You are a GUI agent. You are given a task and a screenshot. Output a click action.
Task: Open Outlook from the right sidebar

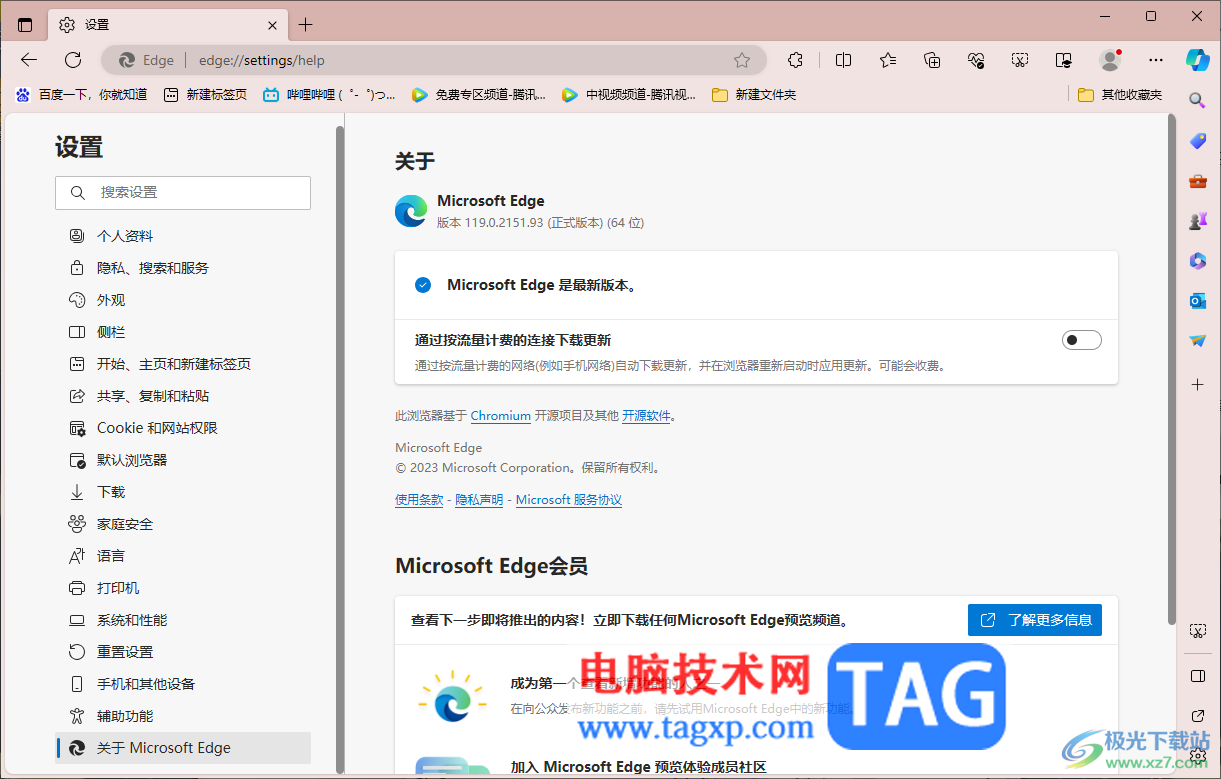[x=1197, y=300]
